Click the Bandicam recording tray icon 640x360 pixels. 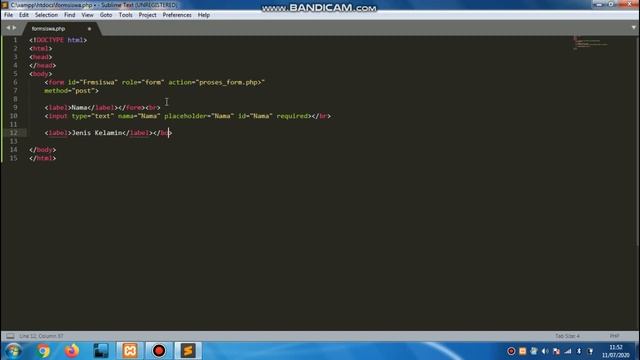tap(511, 351)
